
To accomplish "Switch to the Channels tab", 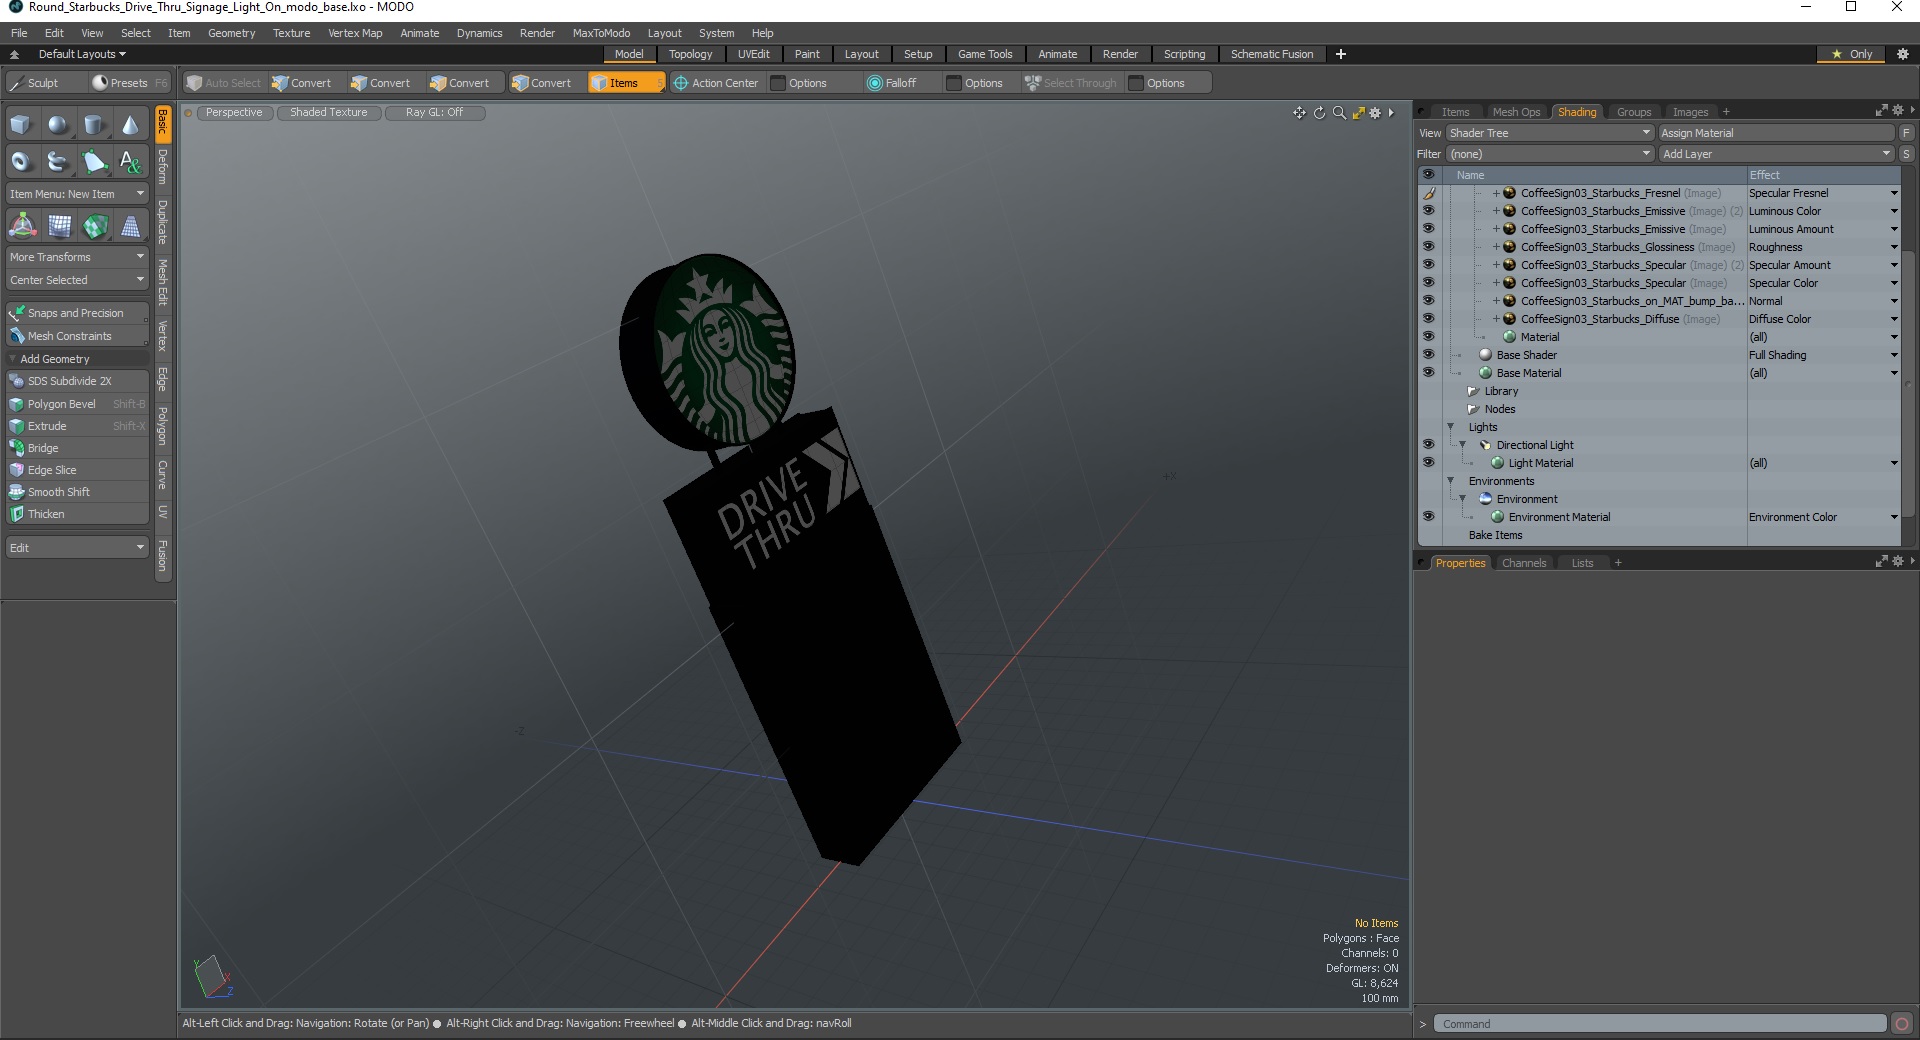I will tap(1524, 563).
